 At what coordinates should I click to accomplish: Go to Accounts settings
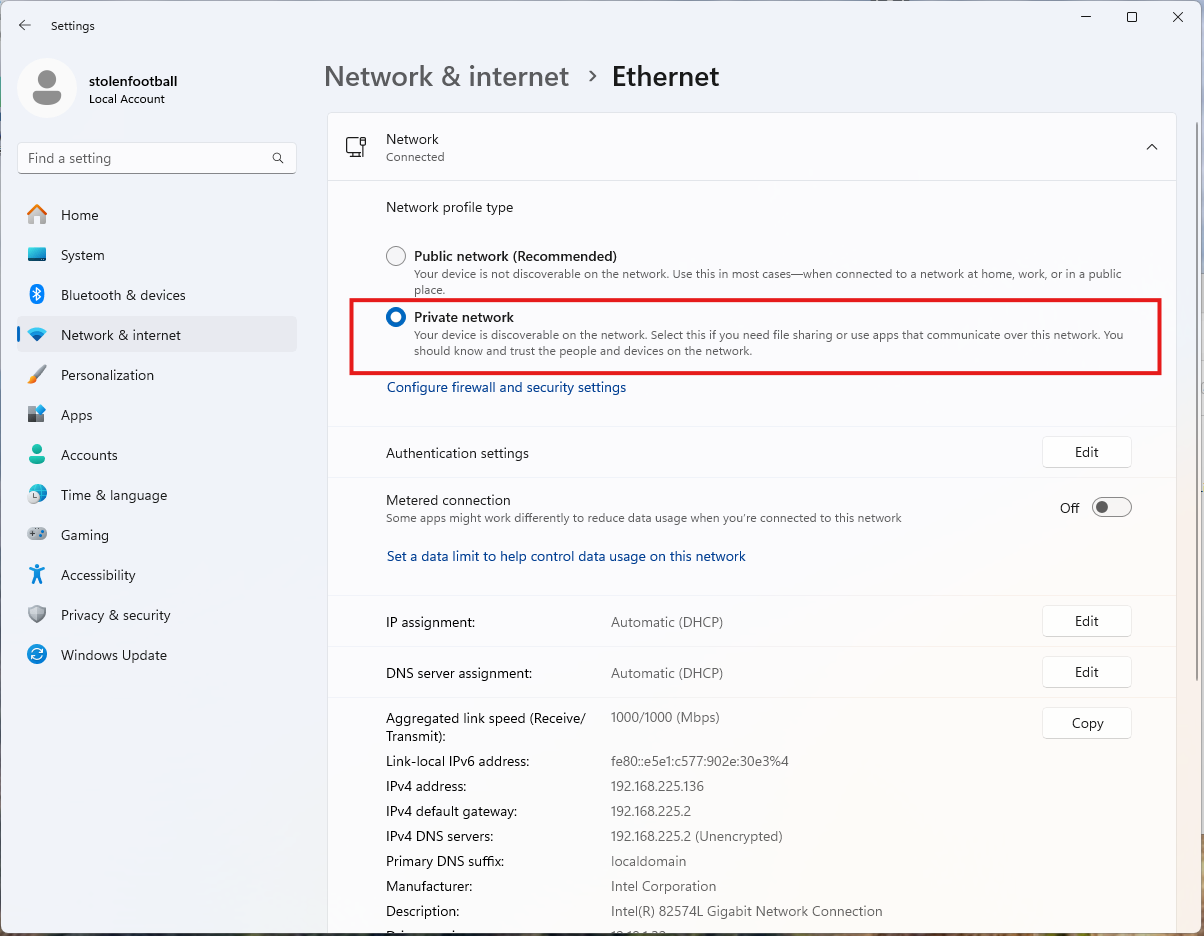(157, 454)
